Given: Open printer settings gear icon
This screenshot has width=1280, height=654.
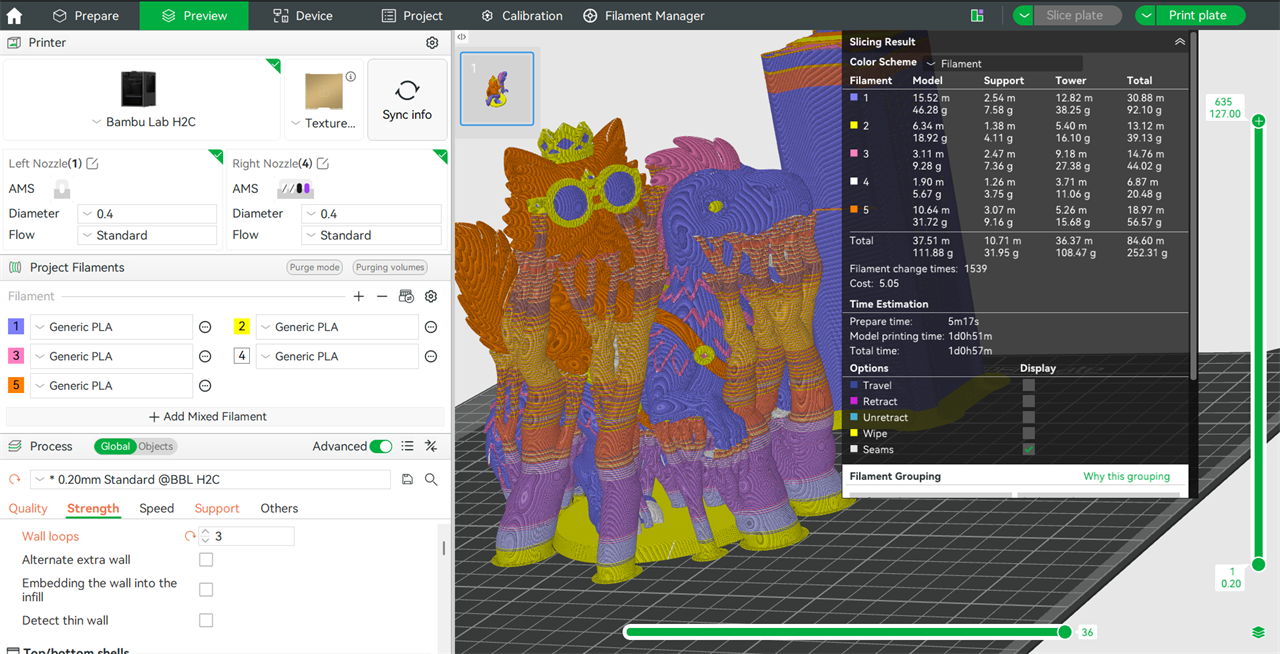Looking at the screenshot, I should [432, 43].
